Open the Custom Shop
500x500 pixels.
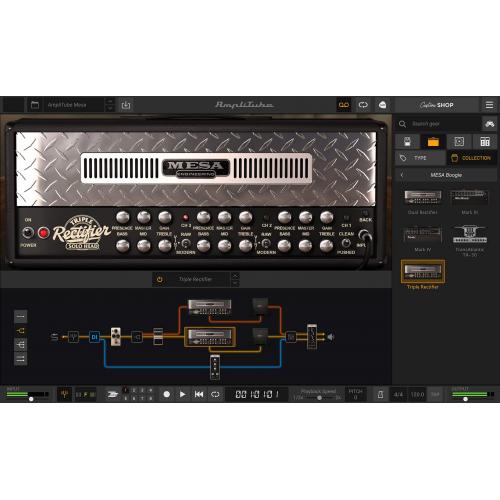pos(436,105)
